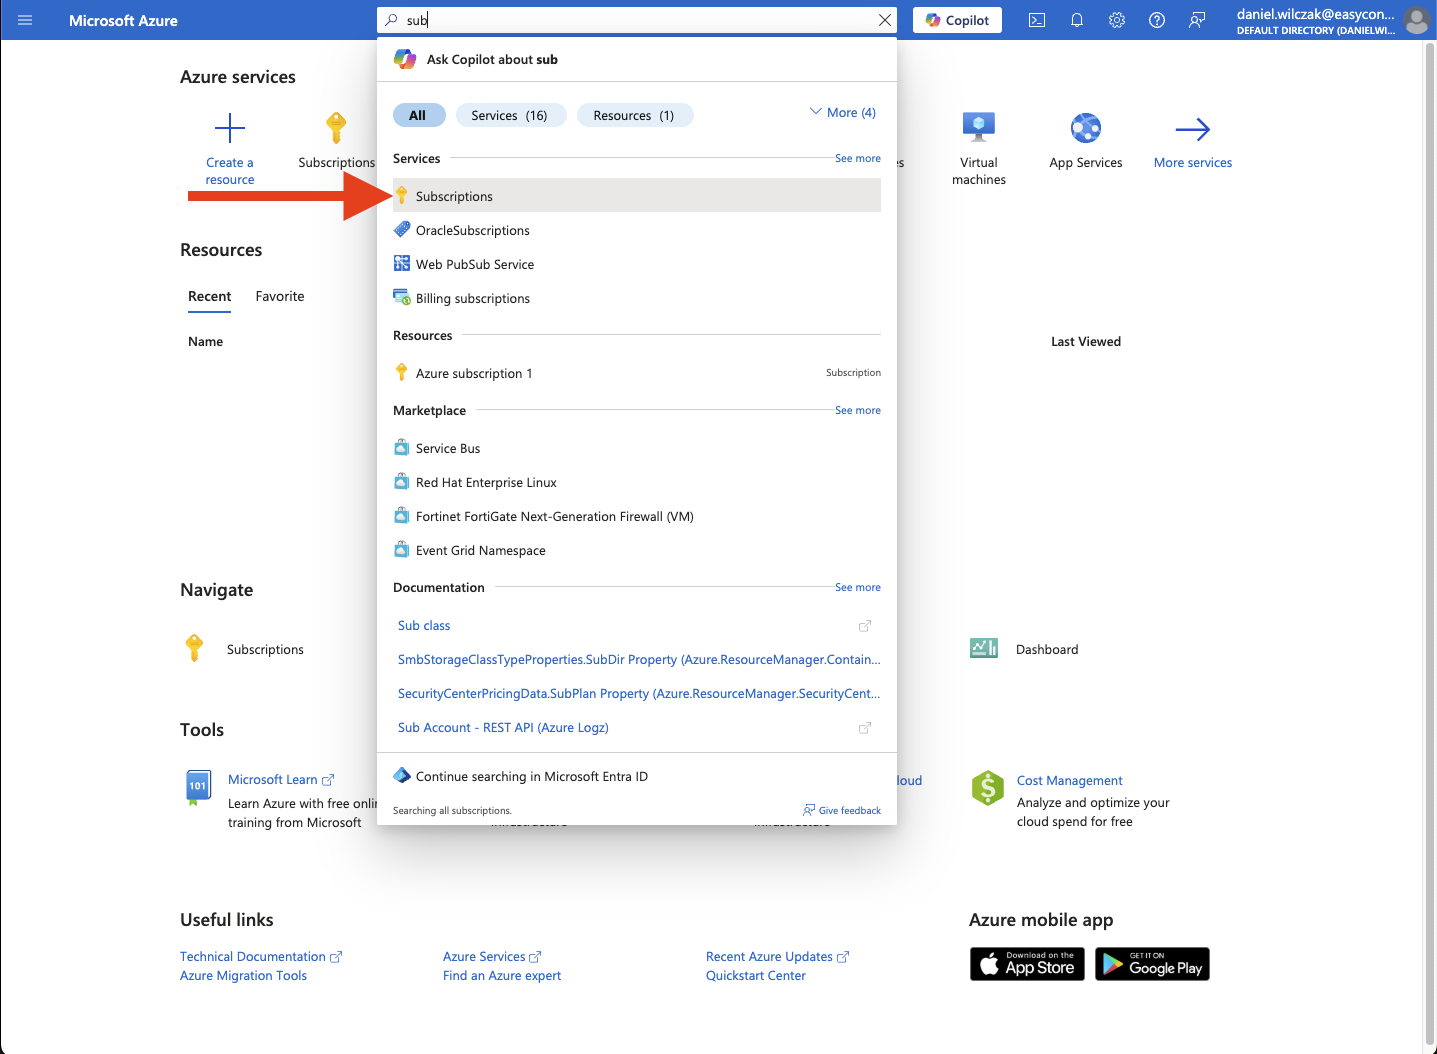Open the notifications bell
The width and height of the screenshot is (1437, 1054).
click(x=1077, y=20)
